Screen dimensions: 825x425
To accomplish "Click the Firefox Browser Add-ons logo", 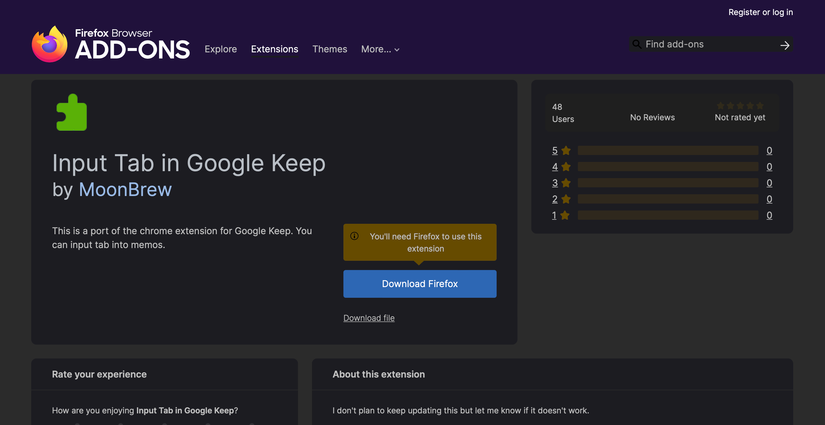I will [110, 44].
